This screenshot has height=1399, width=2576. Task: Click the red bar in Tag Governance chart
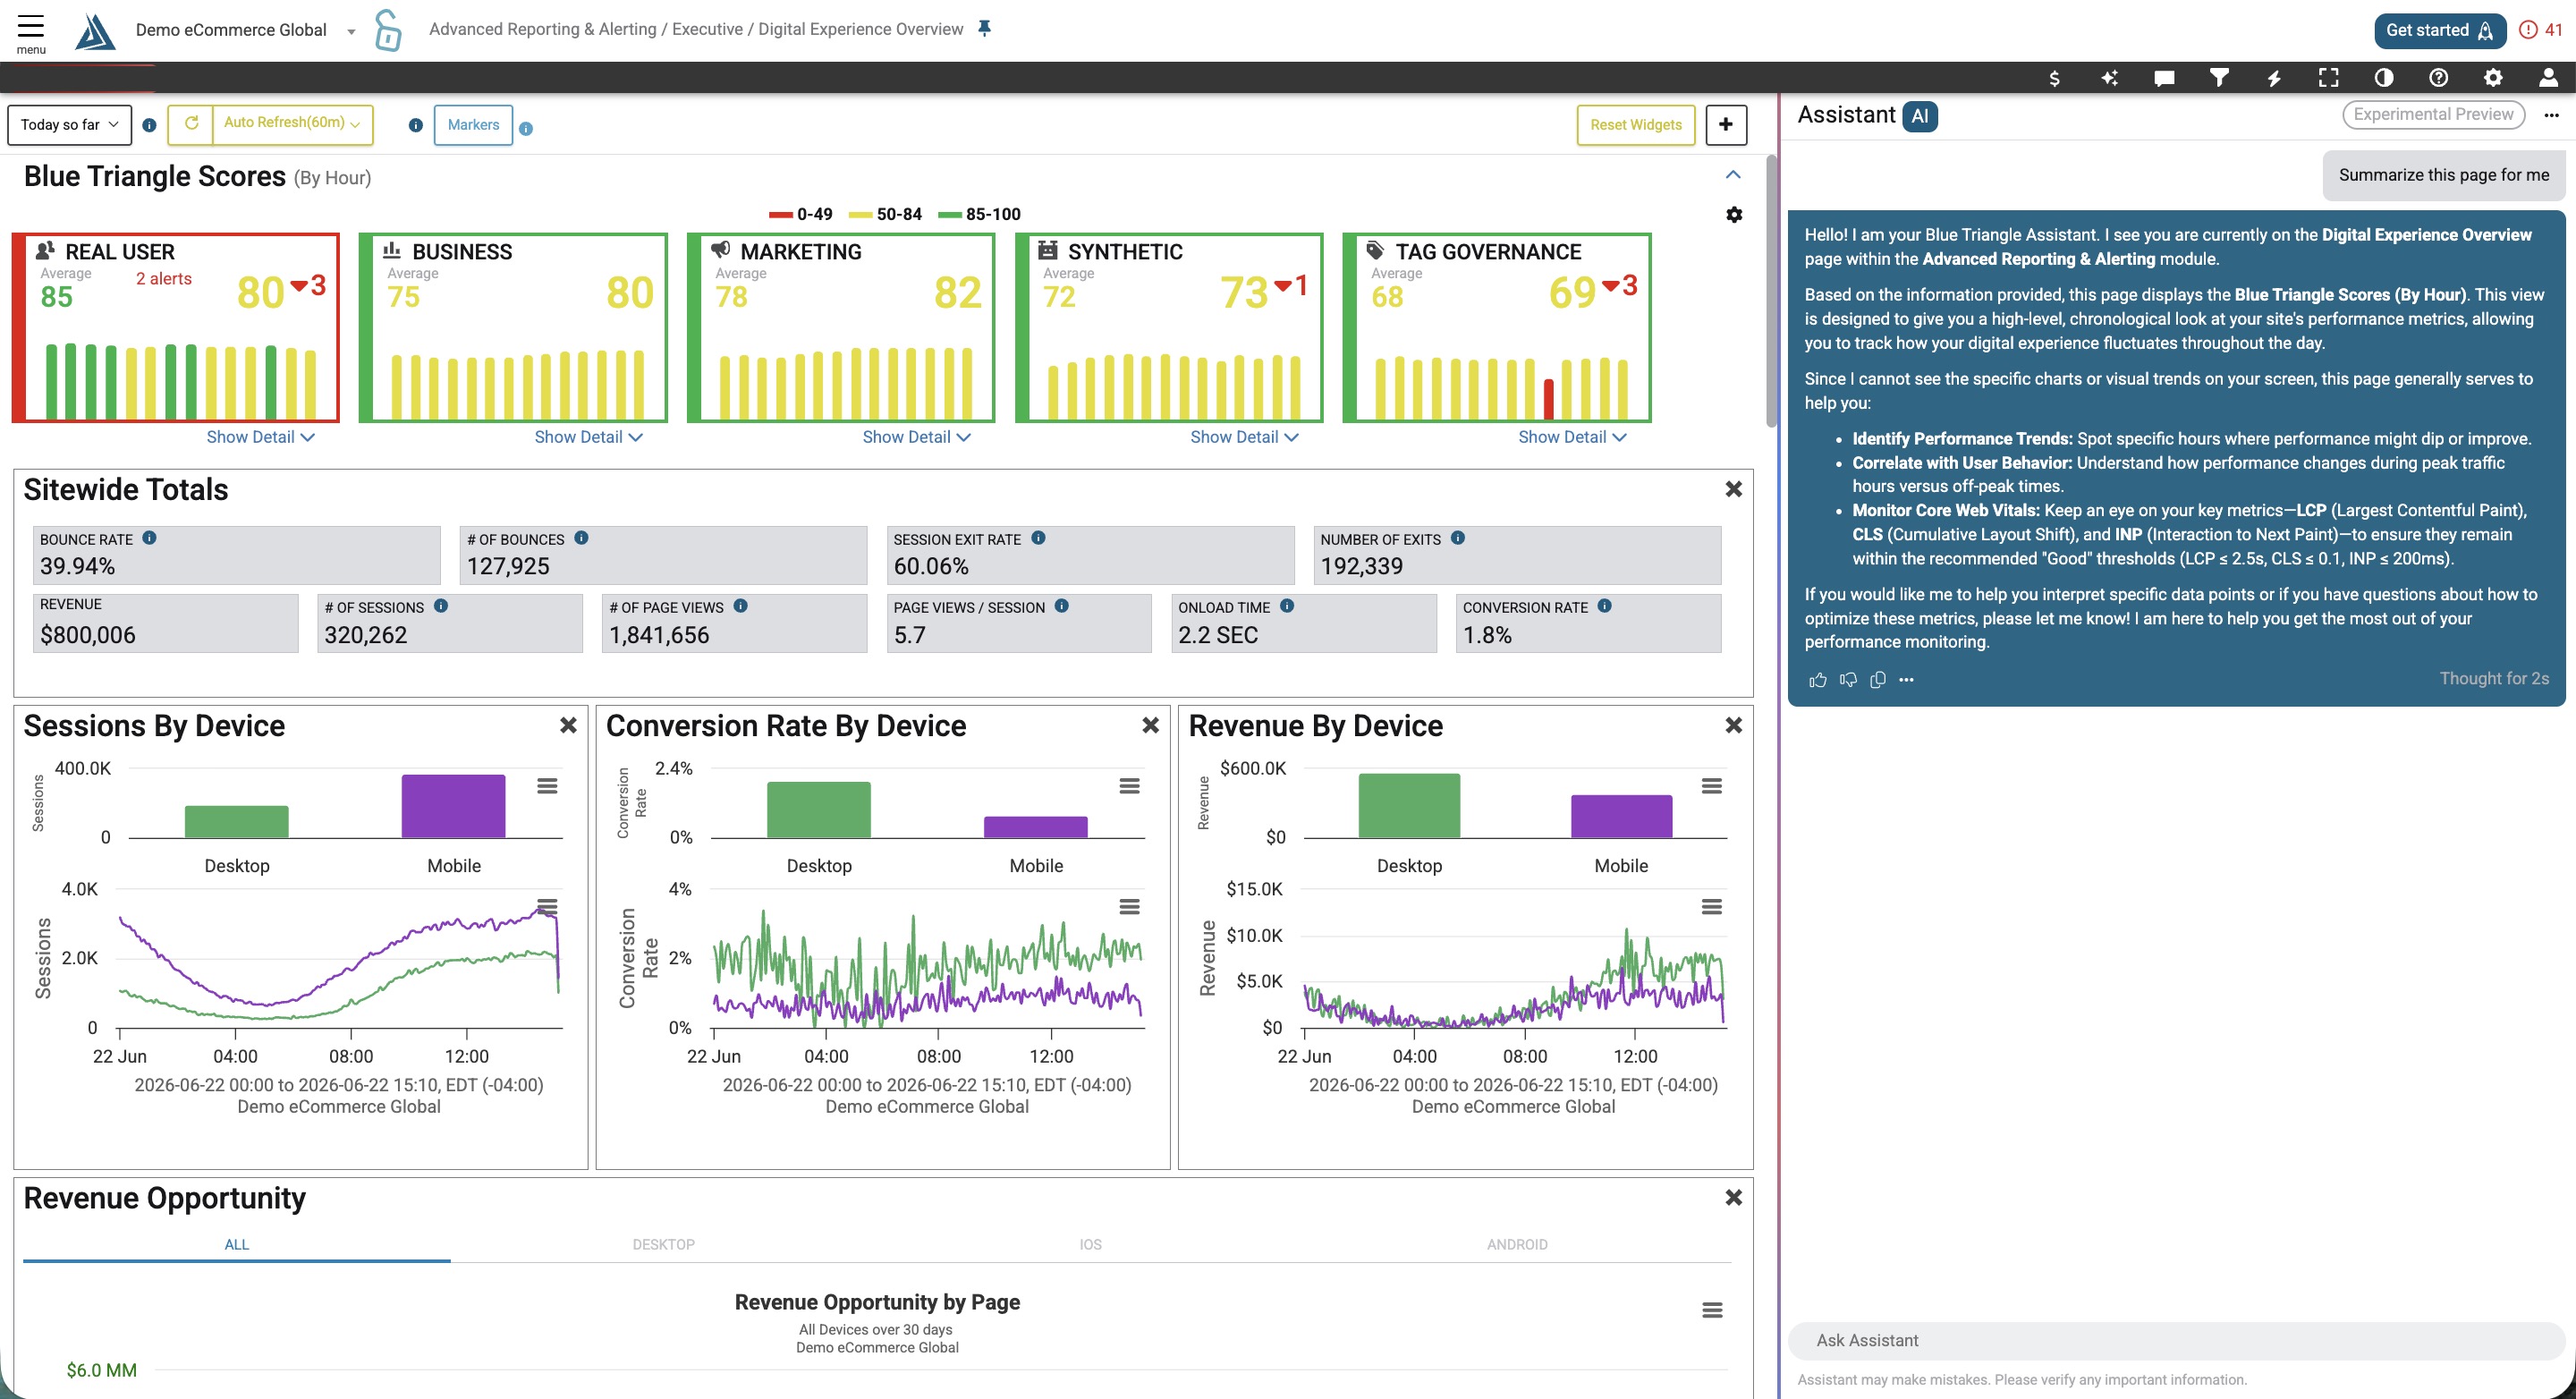click(1548, 399)
